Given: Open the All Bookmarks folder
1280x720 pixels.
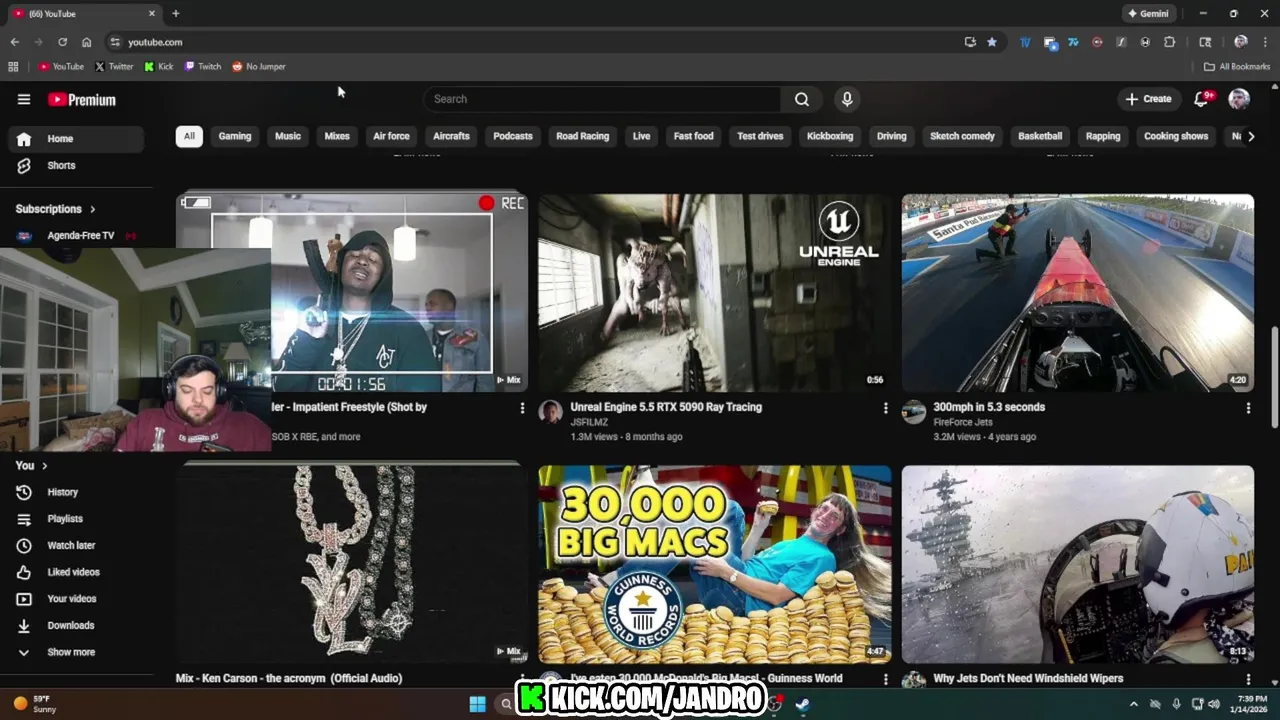Looking at the screenshot, I should 1237,67.
